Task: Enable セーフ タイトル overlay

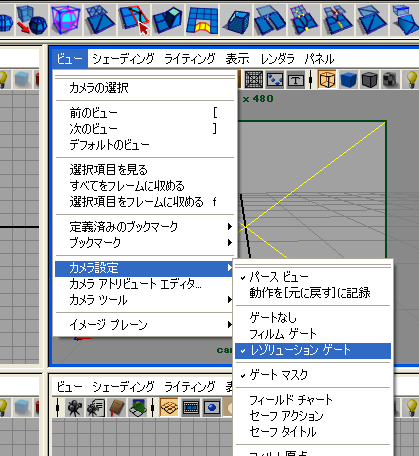Action: tap(313, 432)
